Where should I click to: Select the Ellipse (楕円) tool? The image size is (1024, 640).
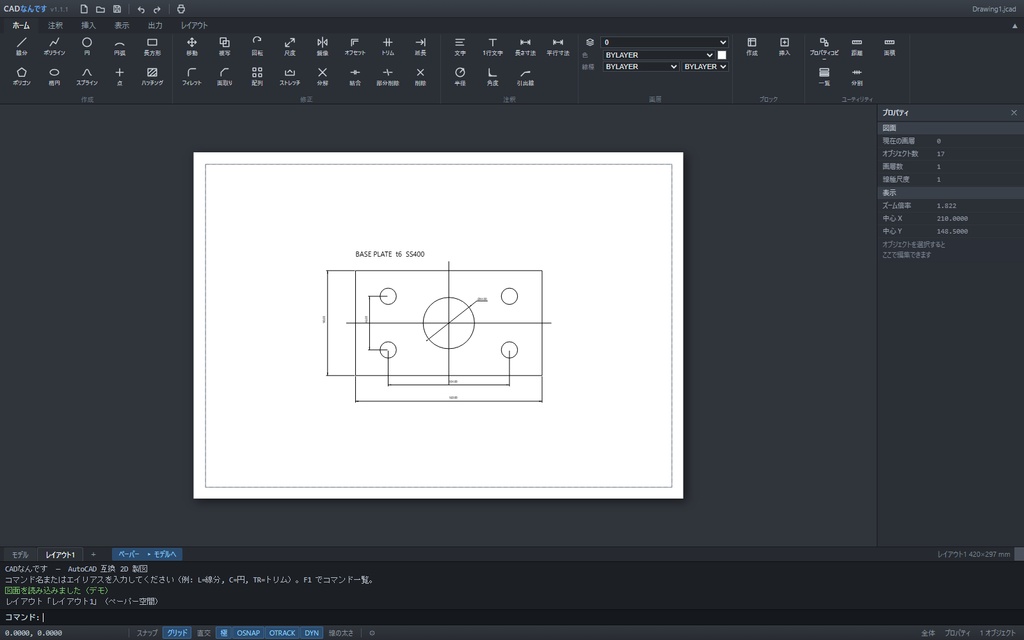coord(54,76)
